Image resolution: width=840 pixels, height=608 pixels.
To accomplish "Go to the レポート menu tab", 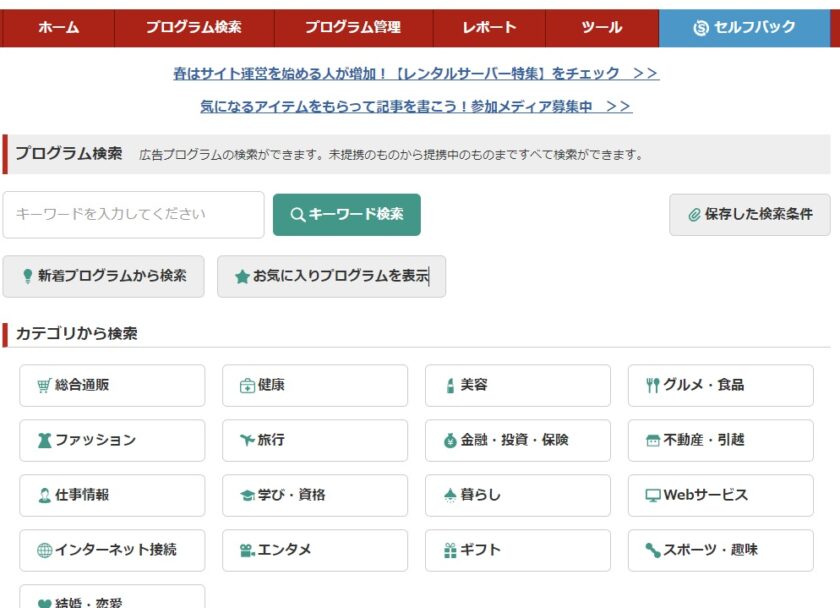I will coord(489,28).
